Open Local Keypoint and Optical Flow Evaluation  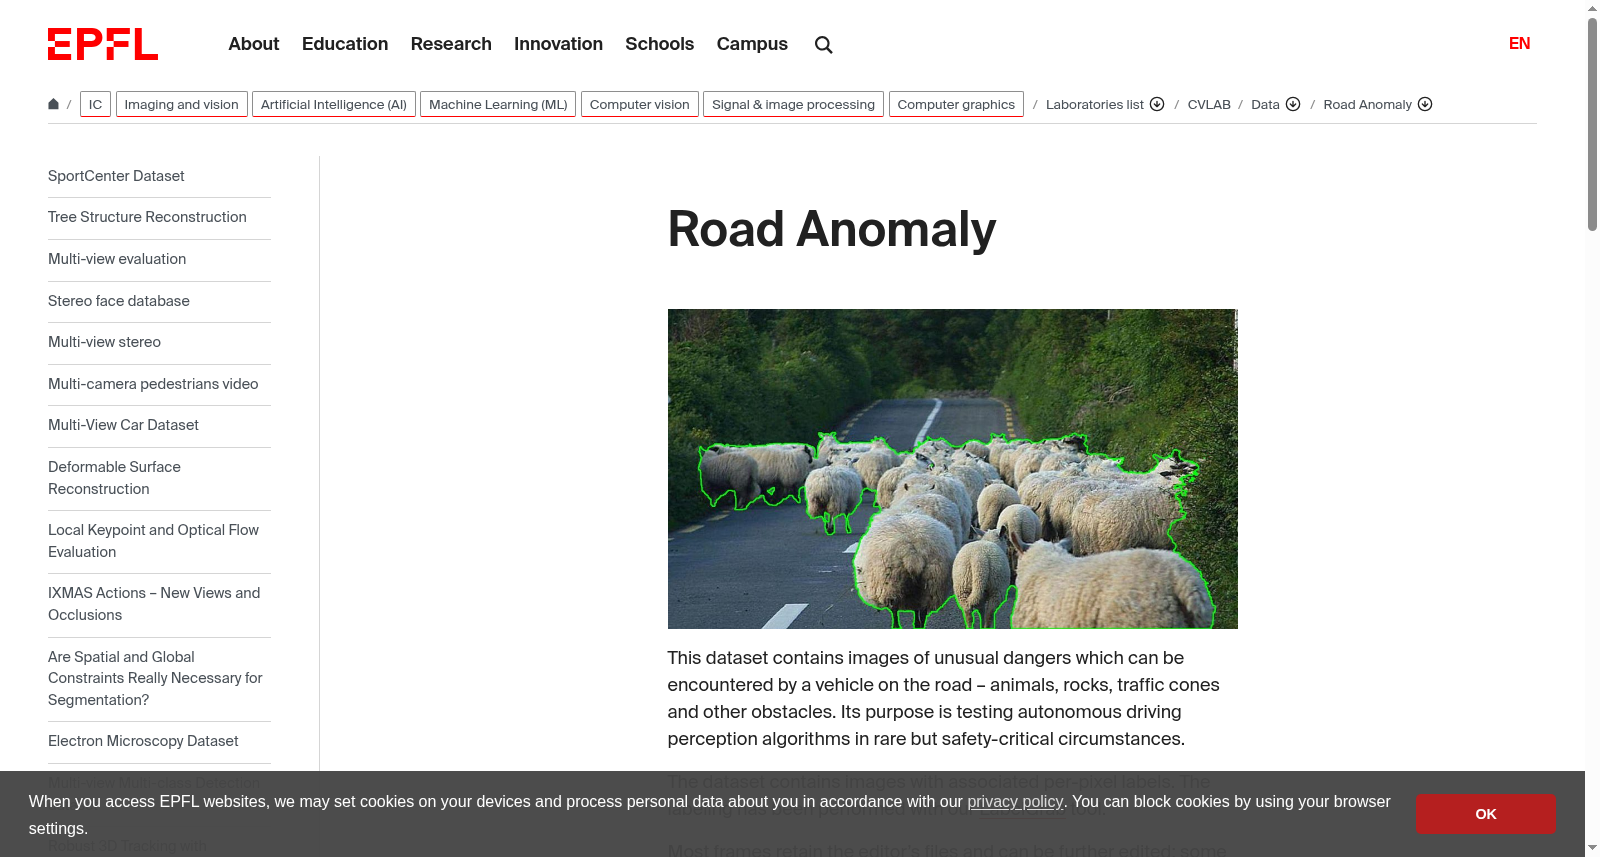coord(153,541)
